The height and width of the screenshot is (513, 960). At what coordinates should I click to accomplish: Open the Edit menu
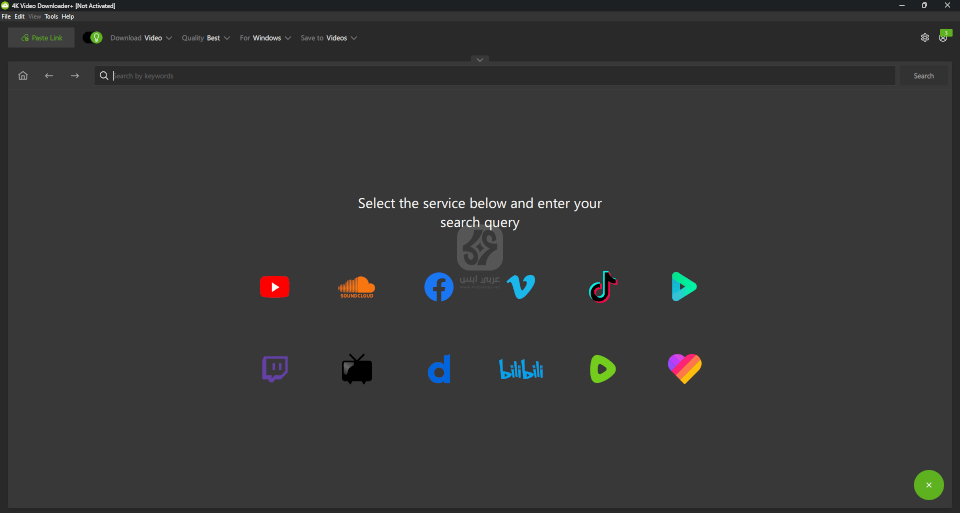(x=20, y=17)
